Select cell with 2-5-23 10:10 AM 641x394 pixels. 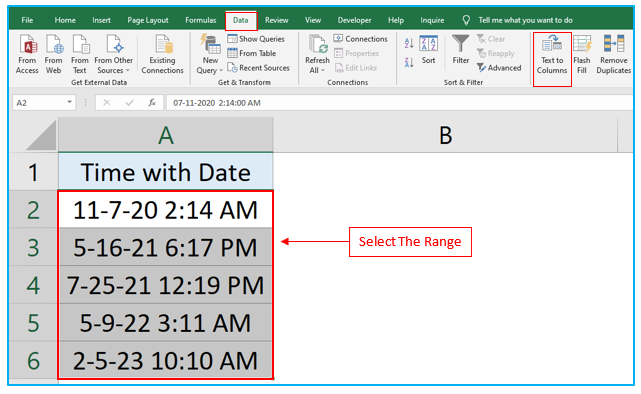[x=166, y=360]
